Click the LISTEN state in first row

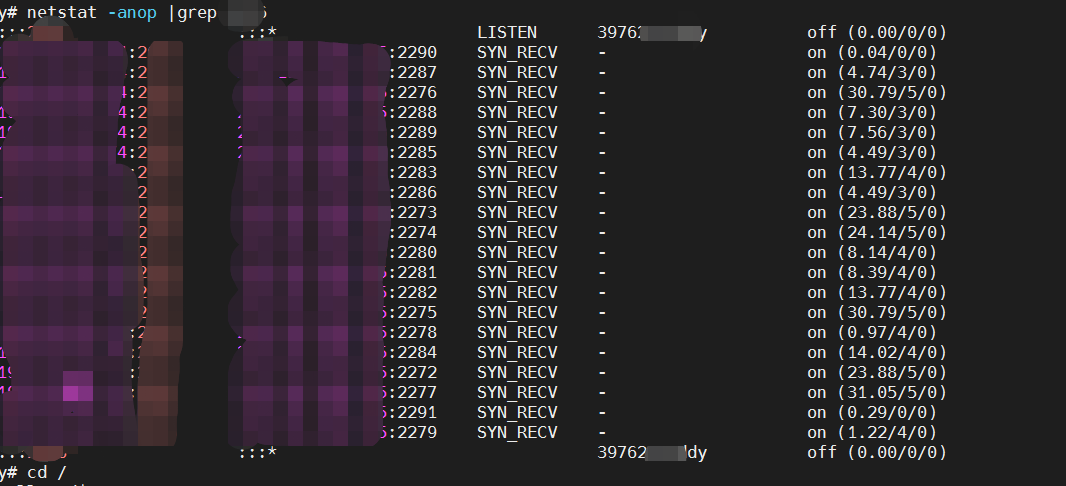506,32
